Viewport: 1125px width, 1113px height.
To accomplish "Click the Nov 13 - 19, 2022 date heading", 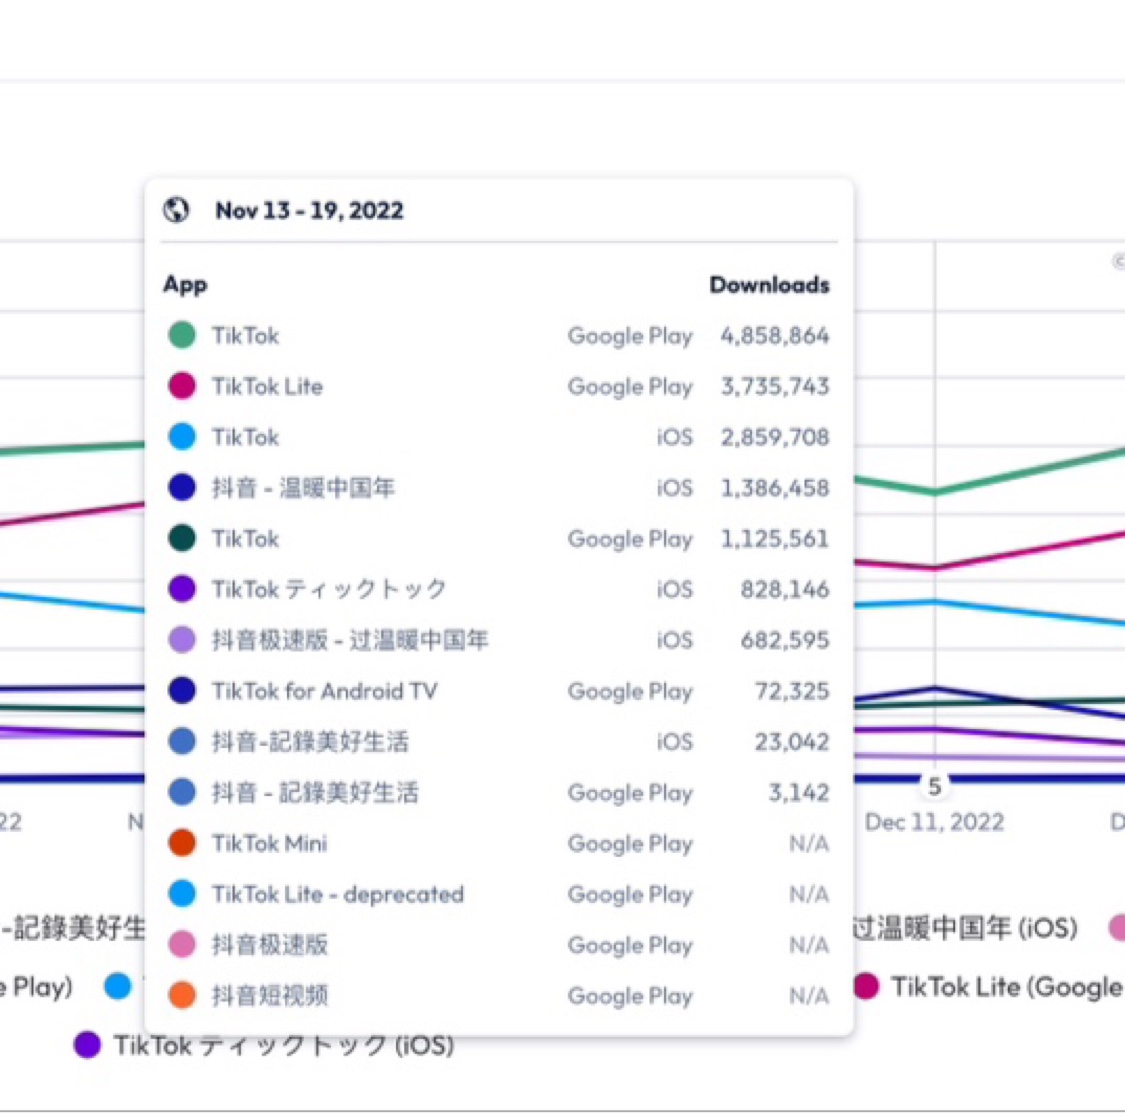I will pos(309,211).
